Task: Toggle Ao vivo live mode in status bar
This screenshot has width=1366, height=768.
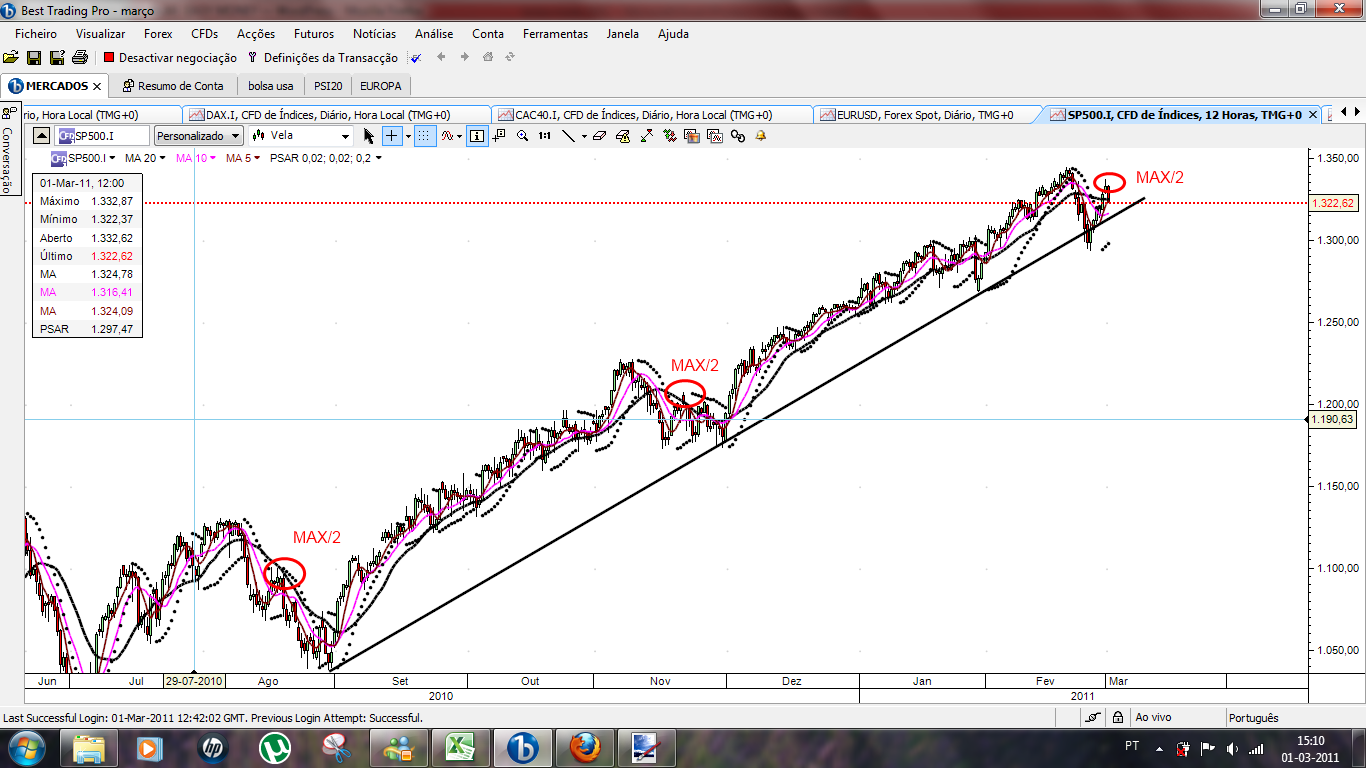Action: pyautogui.click(x=1152, y=717)
